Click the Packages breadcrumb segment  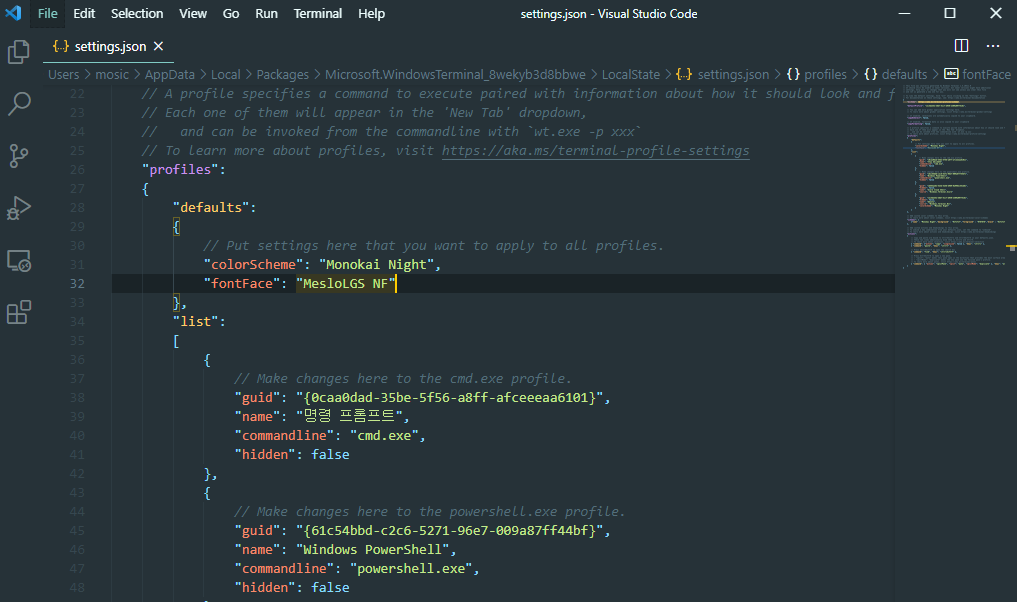[x=282, y=75]
